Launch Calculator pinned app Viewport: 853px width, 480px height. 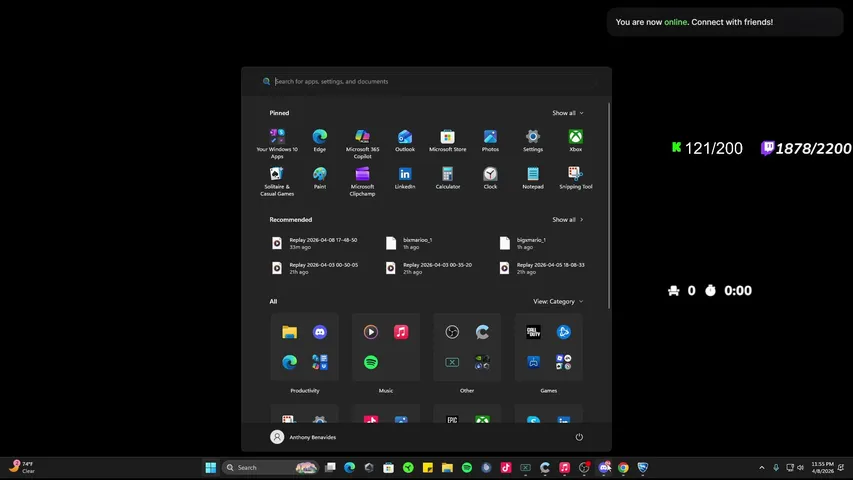(448, 178)
